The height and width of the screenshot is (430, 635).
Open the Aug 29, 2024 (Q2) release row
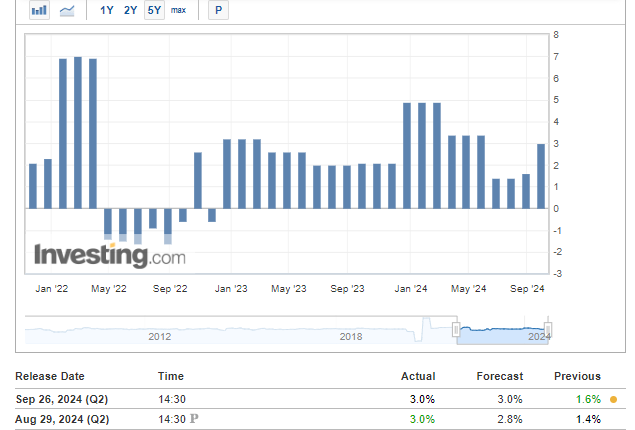pos(61,419)
